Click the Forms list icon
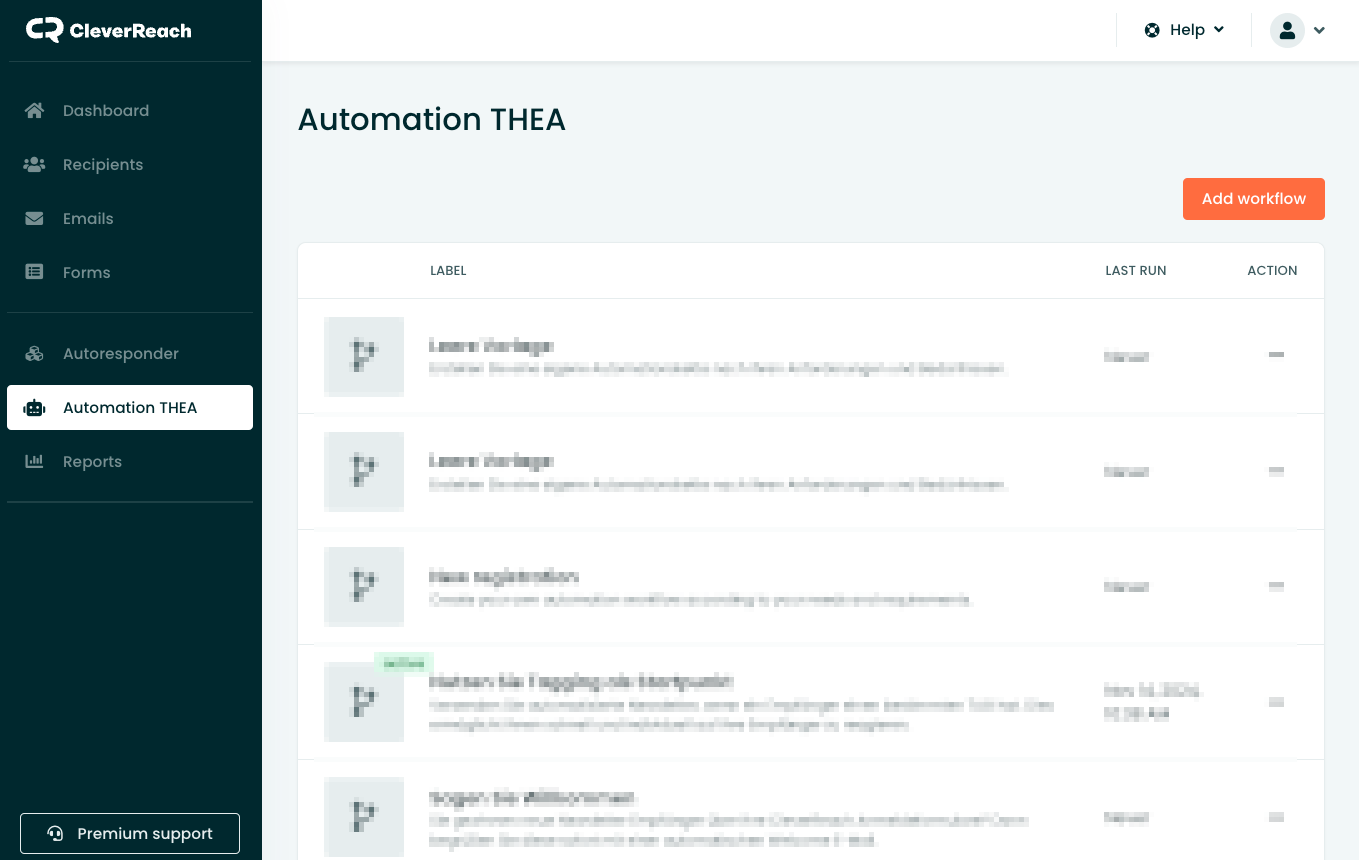This screenshot has width=1359, height=860. click(x=34, y=273)
